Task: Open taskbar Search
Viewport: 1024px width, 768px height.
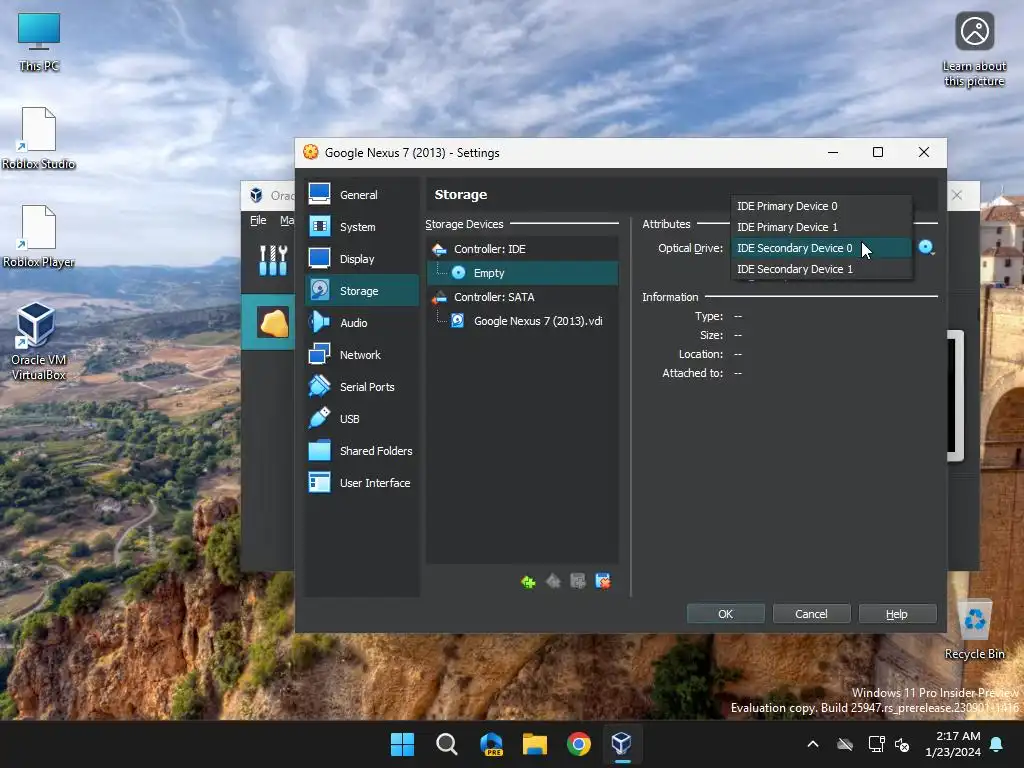Action: pos(447,744)
